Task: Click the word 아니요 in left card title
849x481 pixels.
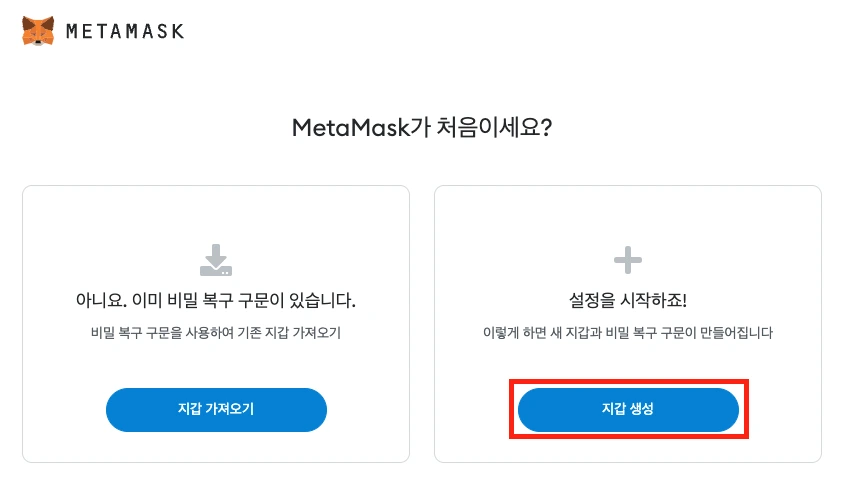Action: [x=98, y=300]
